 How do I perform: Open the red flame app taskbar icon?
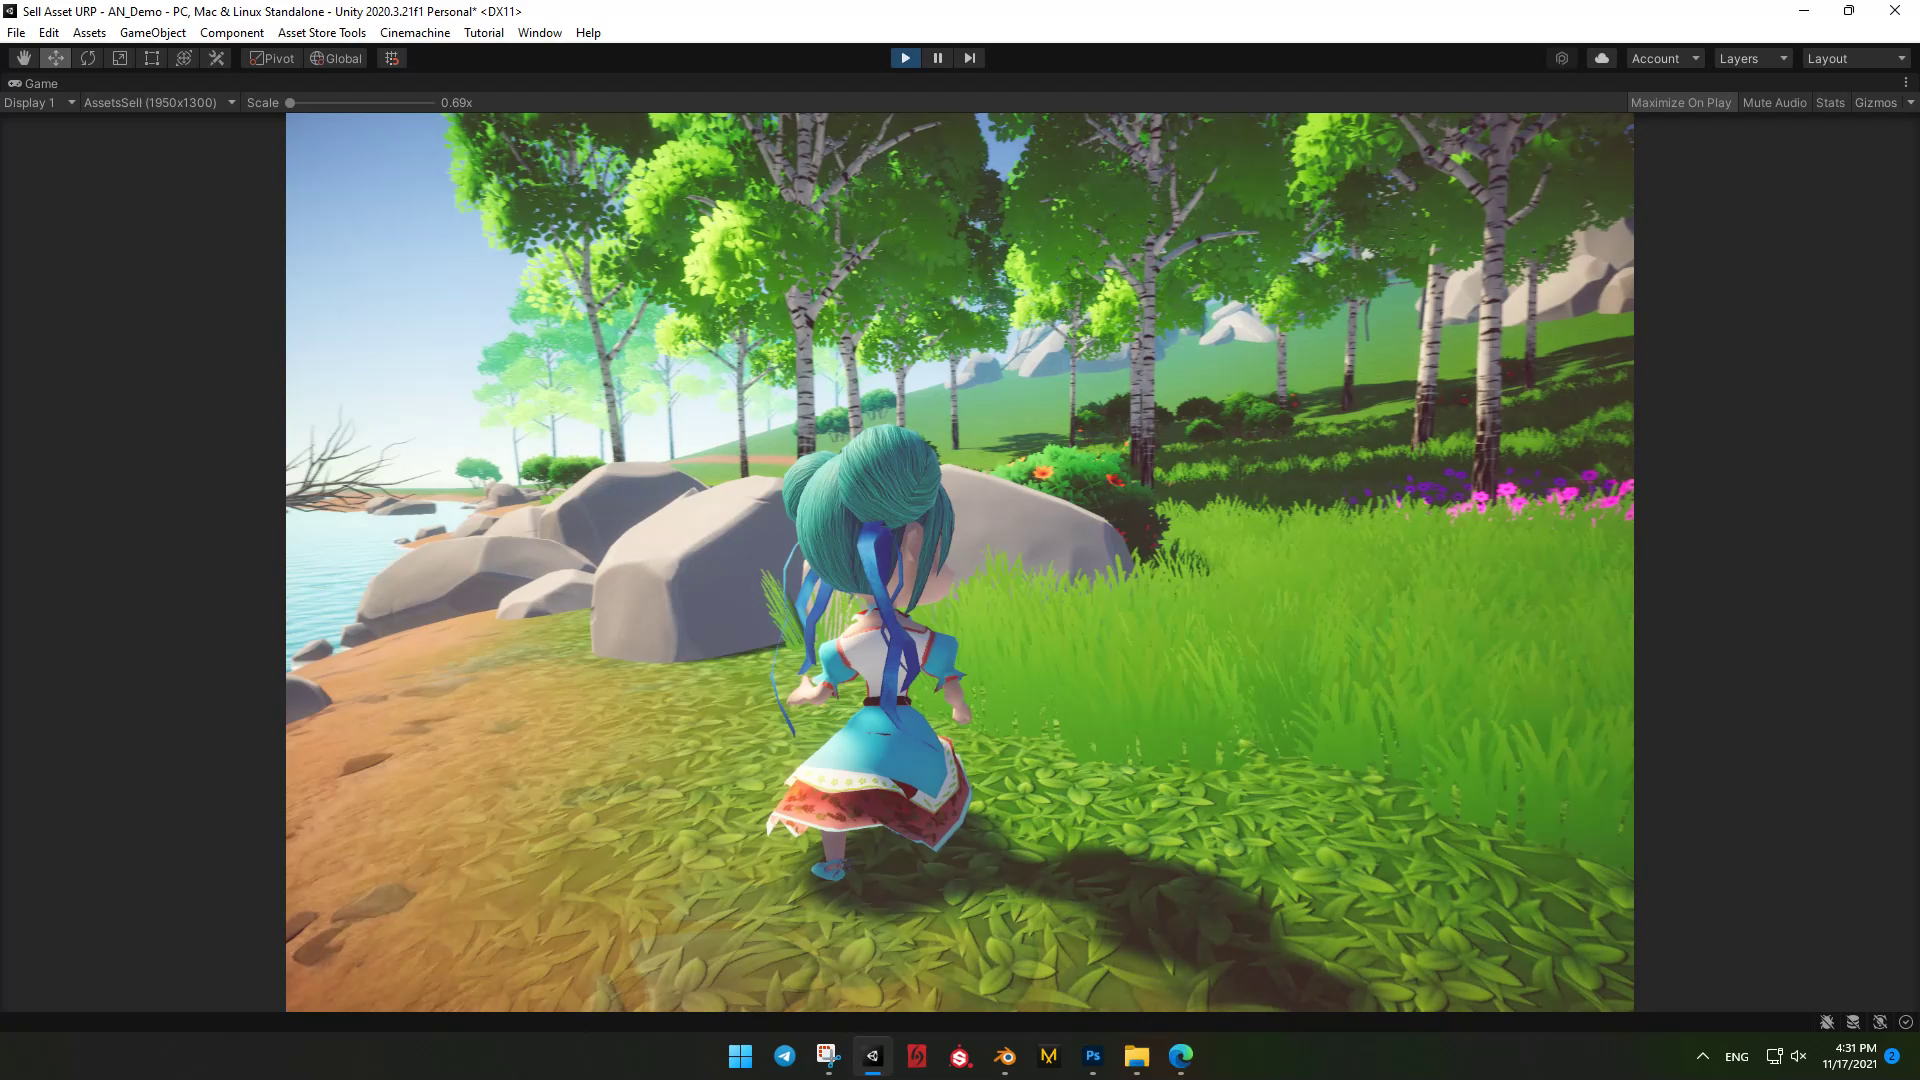click(x=917, y=1056)
